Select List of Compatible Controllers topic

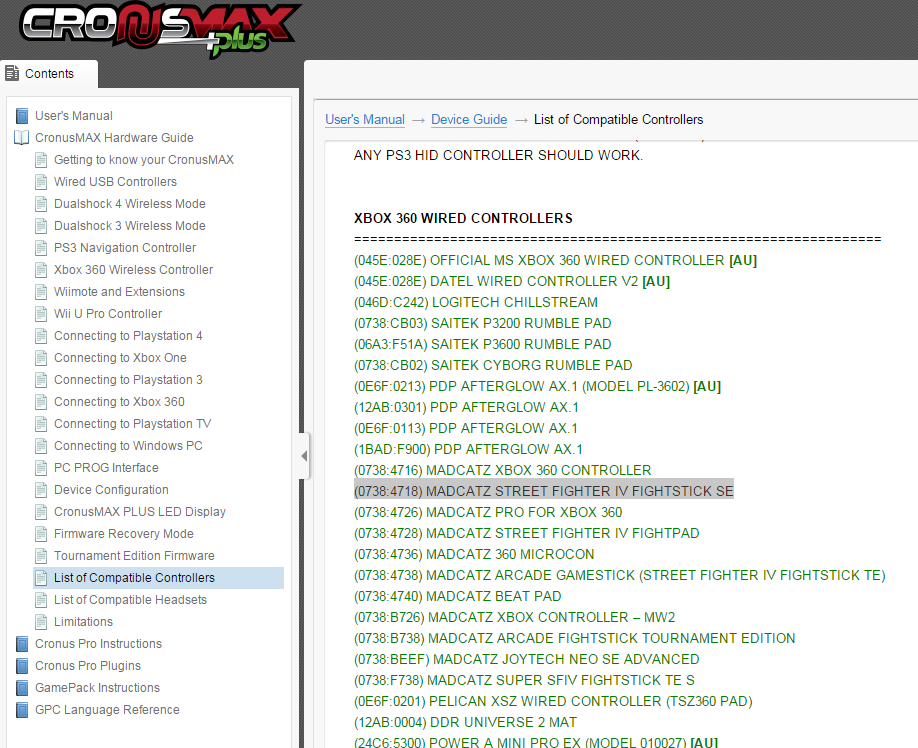134,578
